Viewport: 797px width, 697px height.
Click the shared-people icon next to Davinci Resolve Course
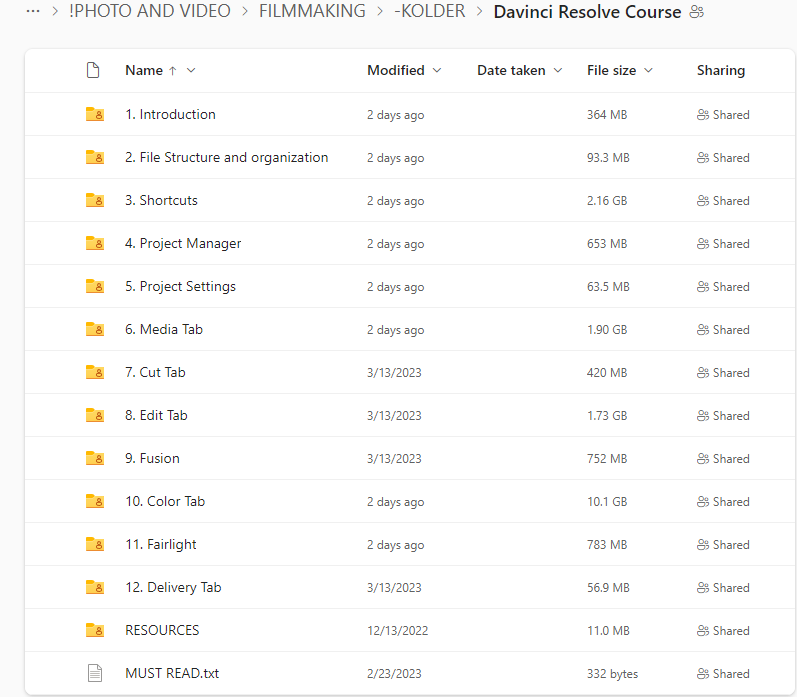[x=696, y=12]
